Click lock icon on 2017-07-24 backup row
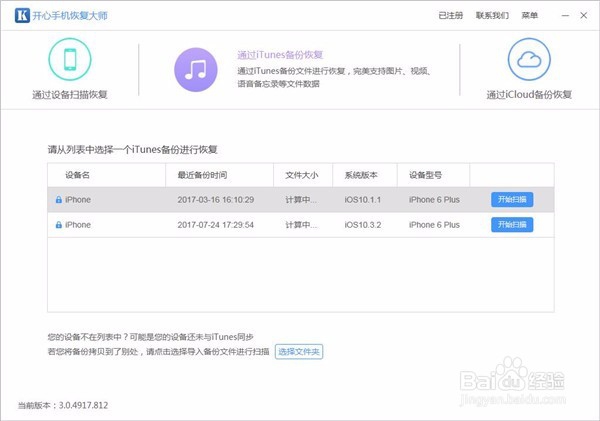This screenshot has width=600, height=421. (x=59, y=225)
